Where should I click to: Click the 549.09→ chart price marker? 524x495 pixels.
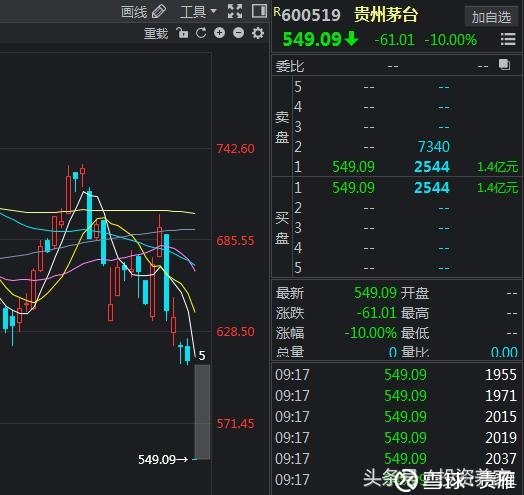coord(163,459)
